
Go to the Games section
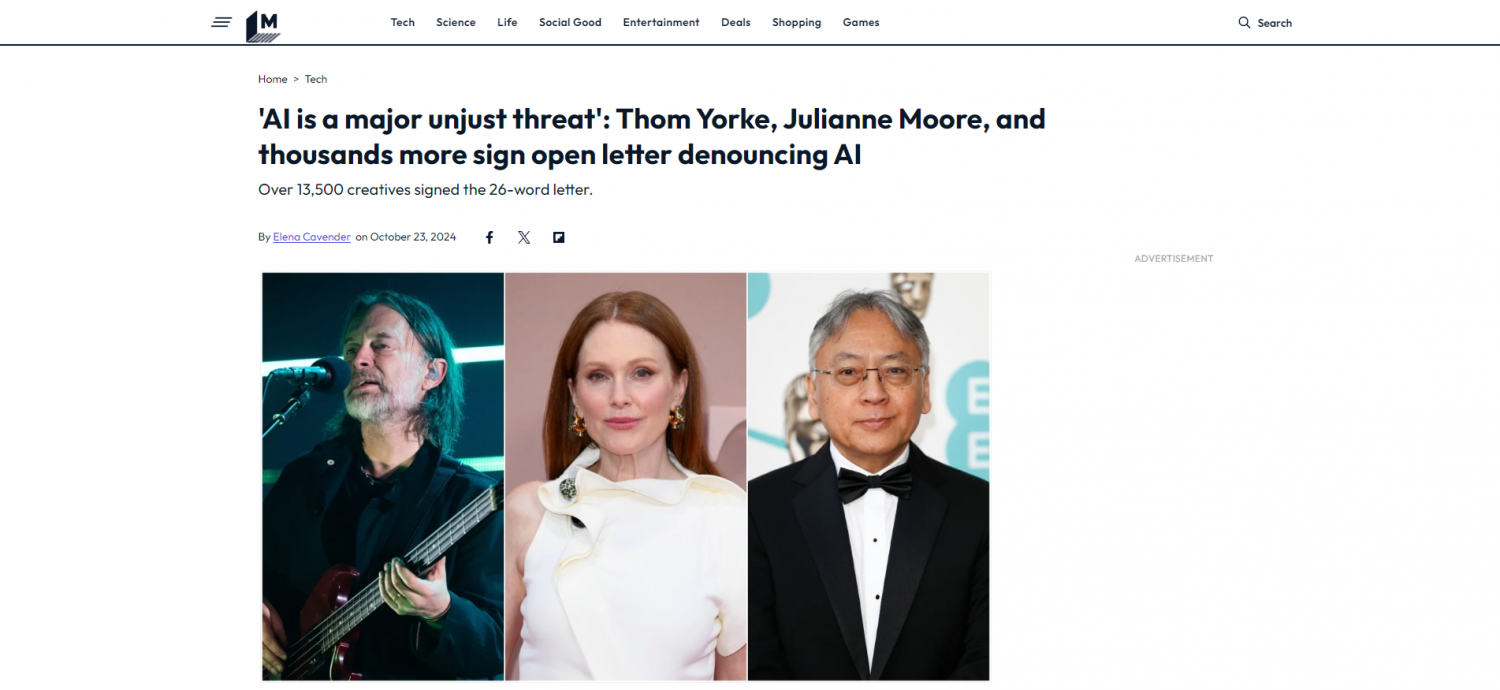tap(861, 22)
